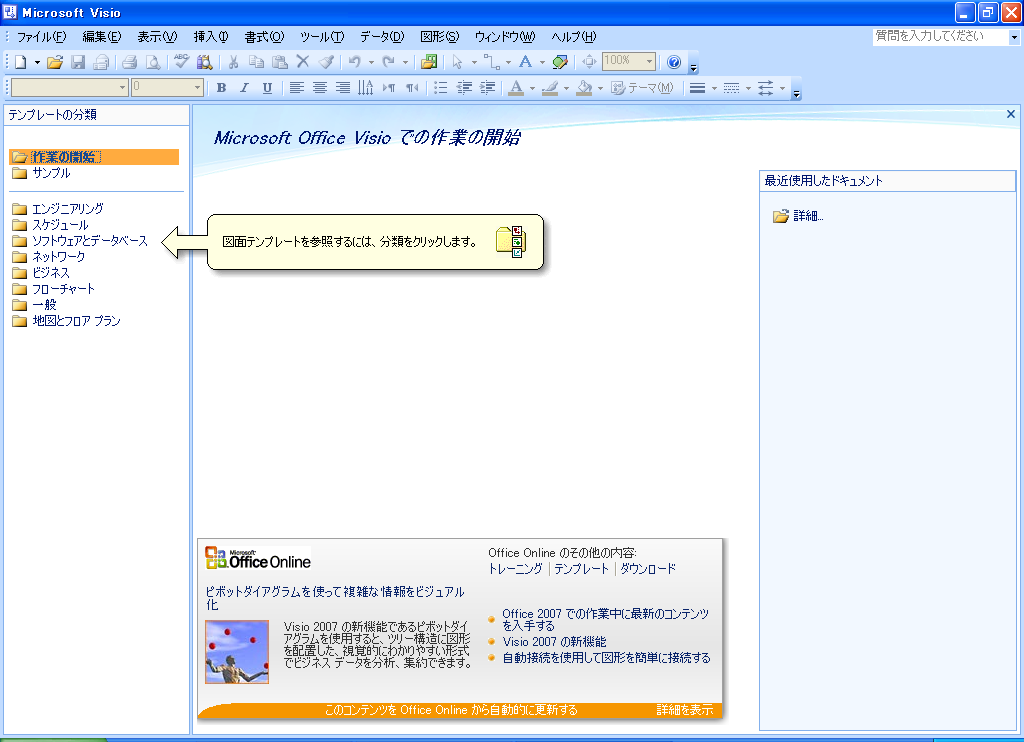Open the Line Weight dropdown arrow

tap(714, 89)
